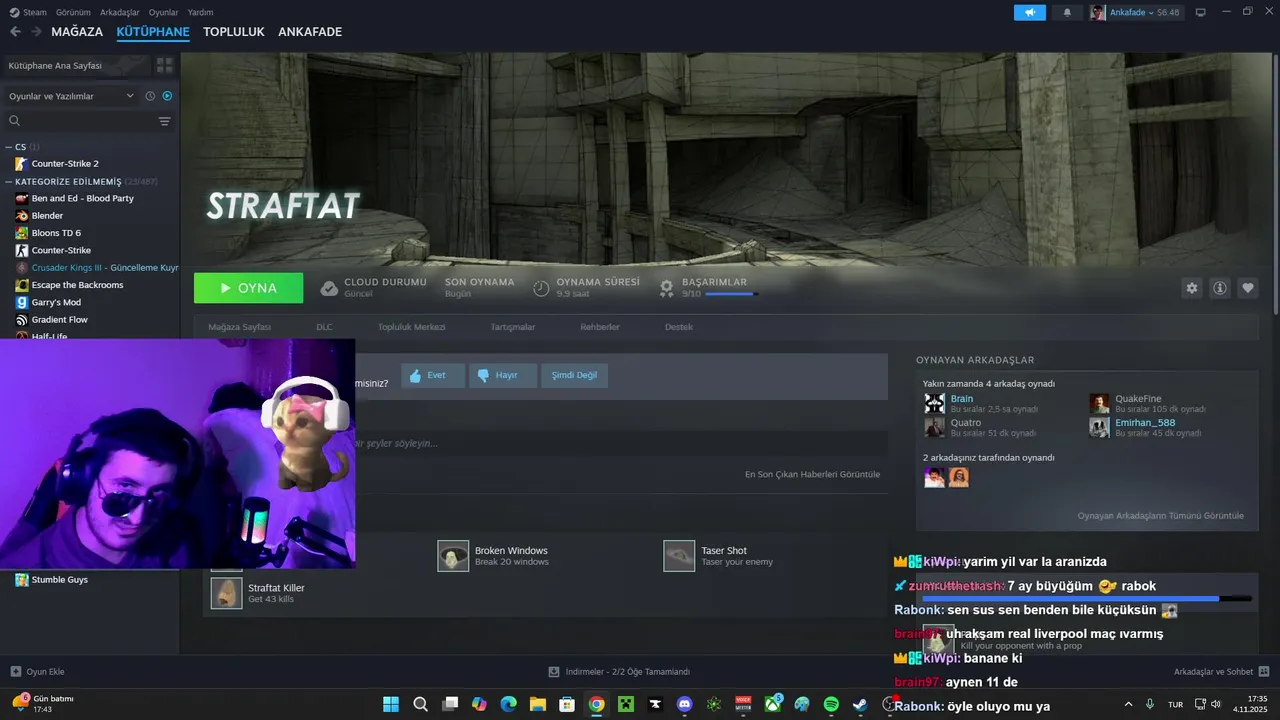Select Garry's Mod in the library

pyautogui.click(x=56, y=302)
